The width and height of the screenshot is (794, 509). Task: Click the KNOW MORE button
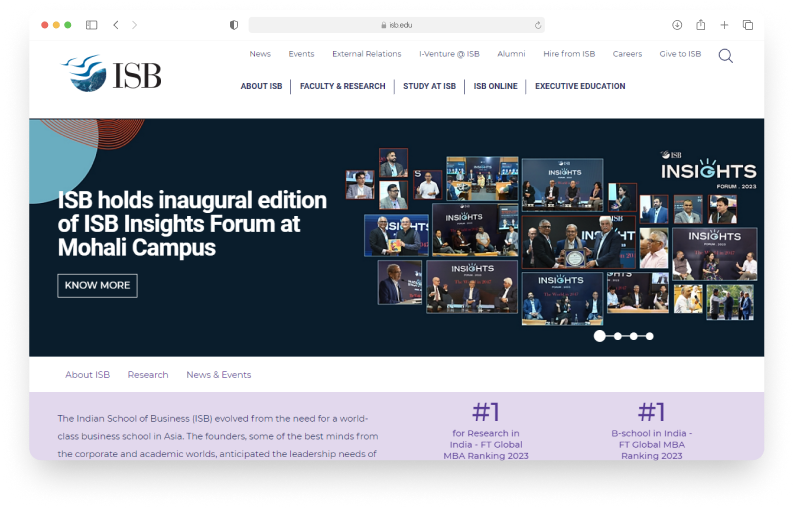97,286
